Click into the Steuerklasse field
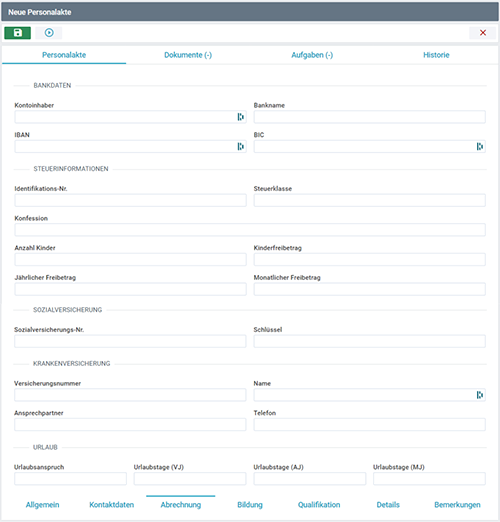500x522 pixels. [x=369, y=200]
